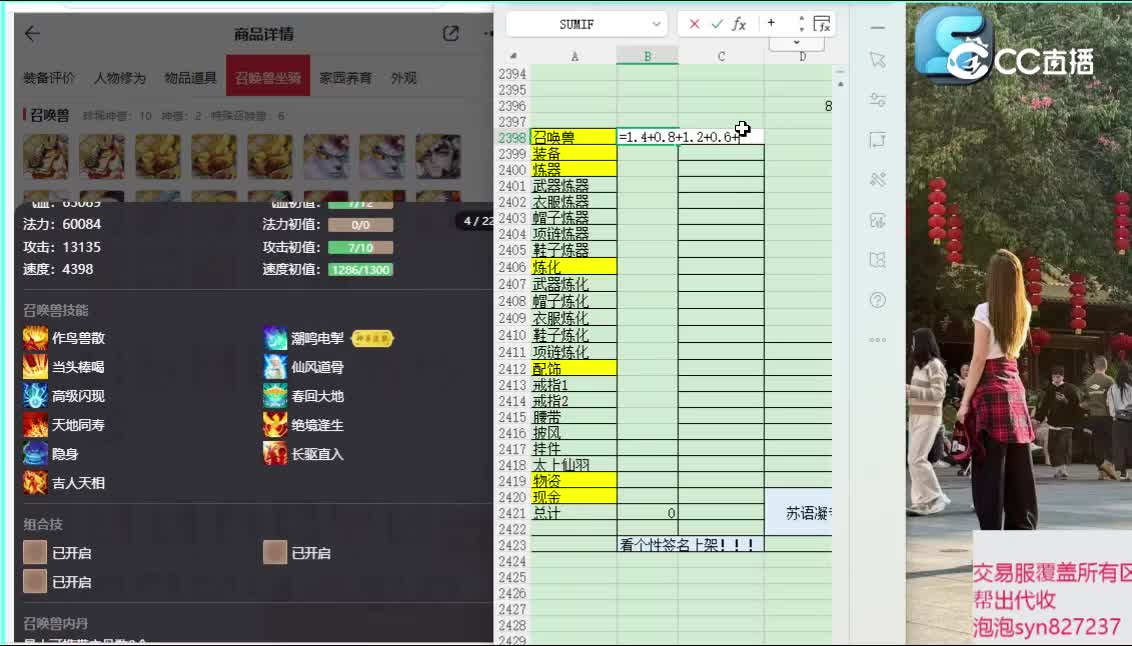This screenshot has width=1132, height=646.
Task: Open the SUMIF name box dropdown
Action: click(656, 24)
